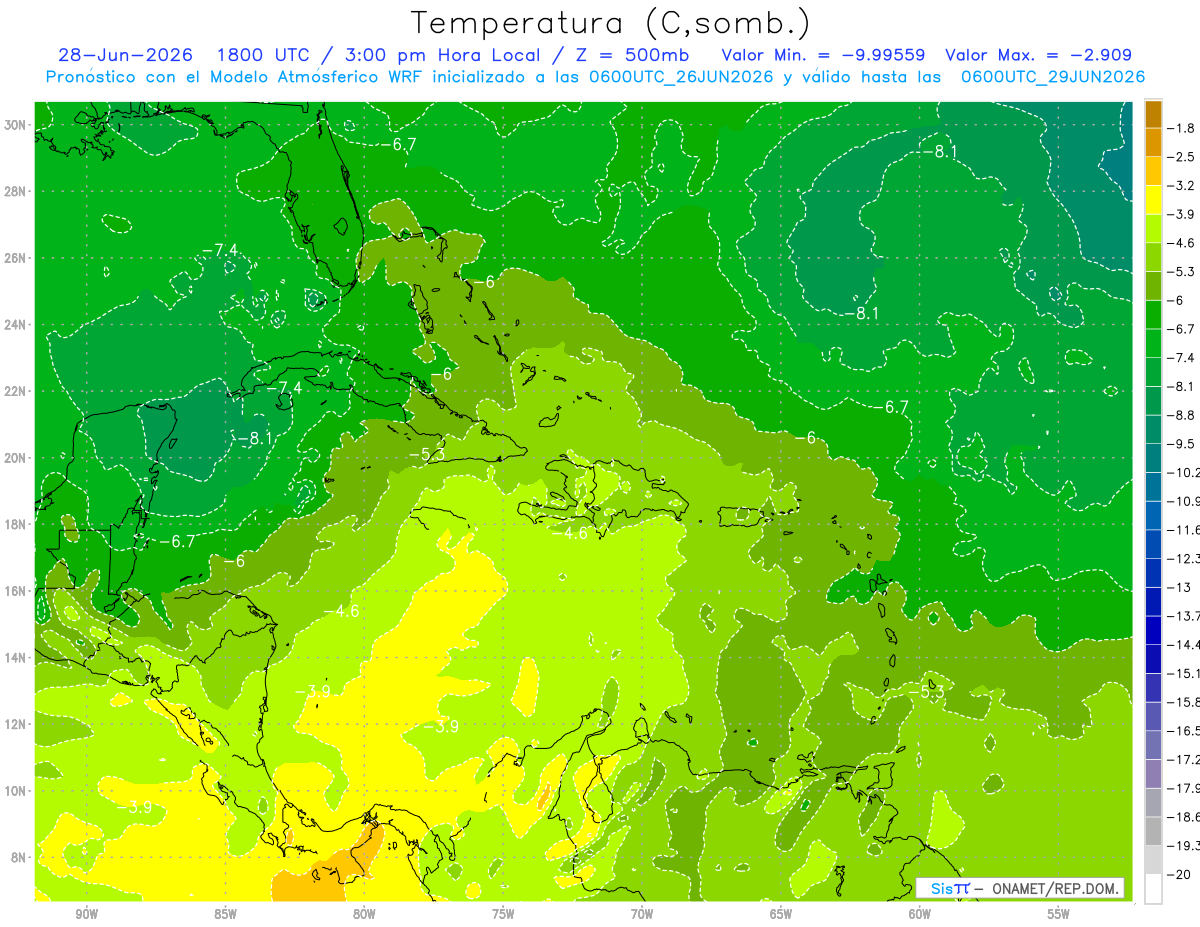Click the 'SisTT – ONAMET/REP.DOM.' credit label
This screenshot has width=1200, height=927.
pyautogui.click(x=1020, y=888)
